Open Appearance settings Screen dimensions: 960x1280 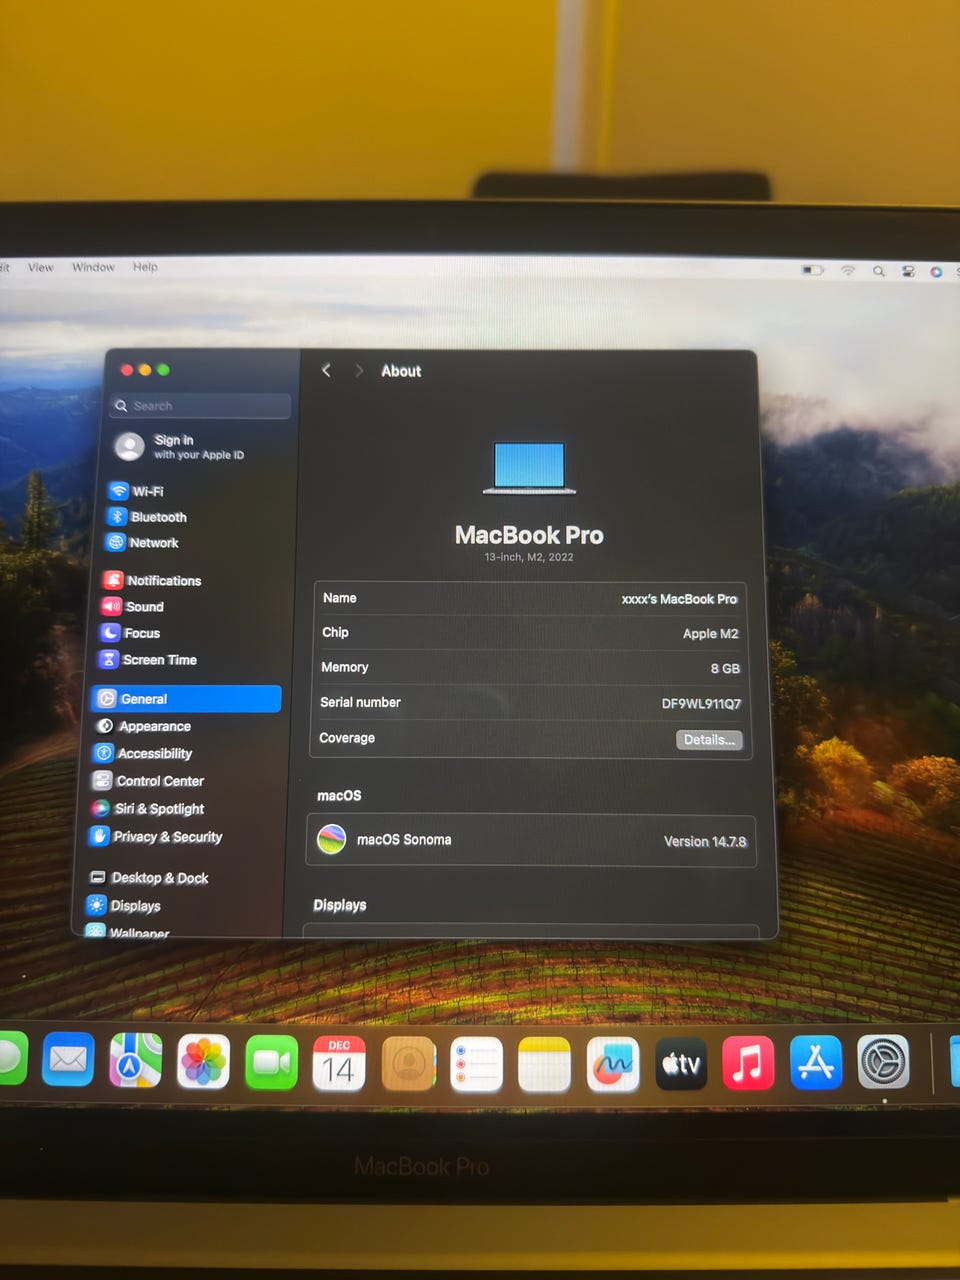point(143,726)
